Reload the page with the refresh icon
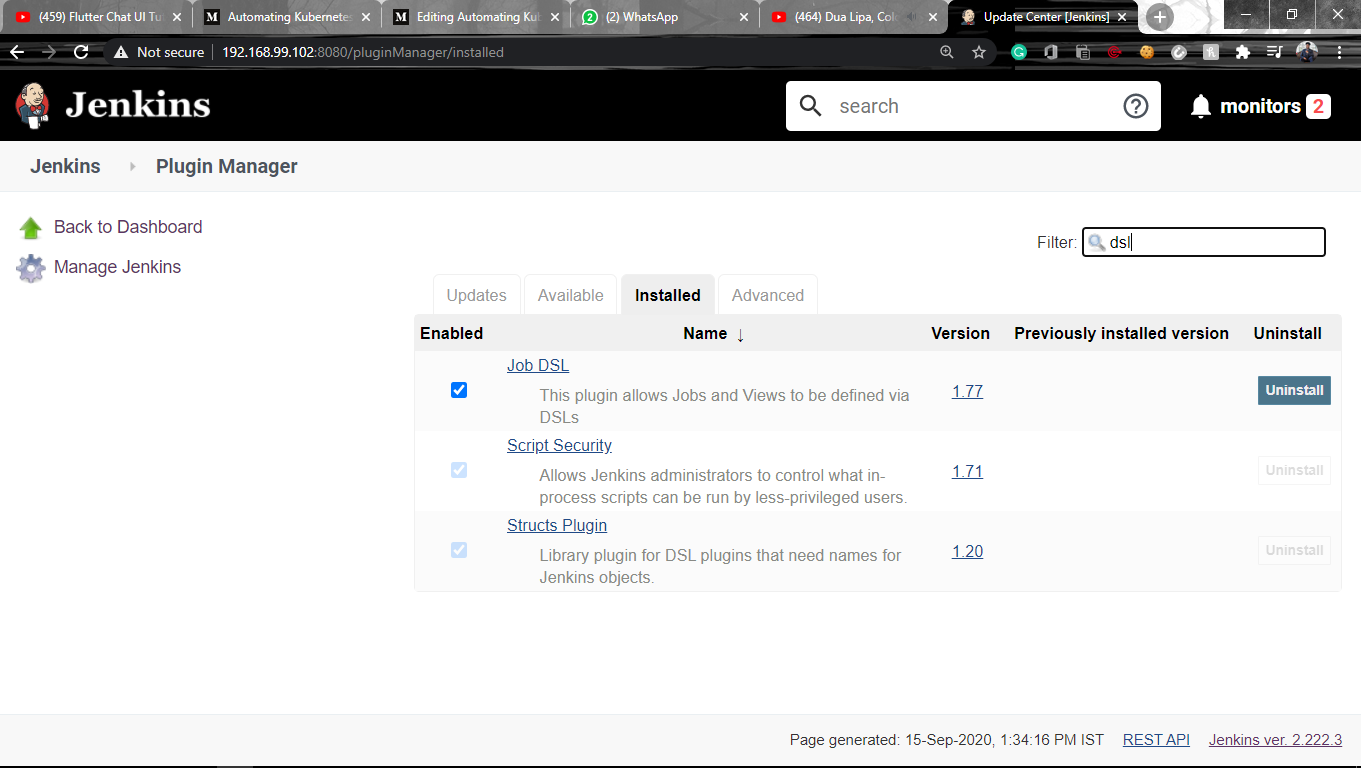 (81, 52)
